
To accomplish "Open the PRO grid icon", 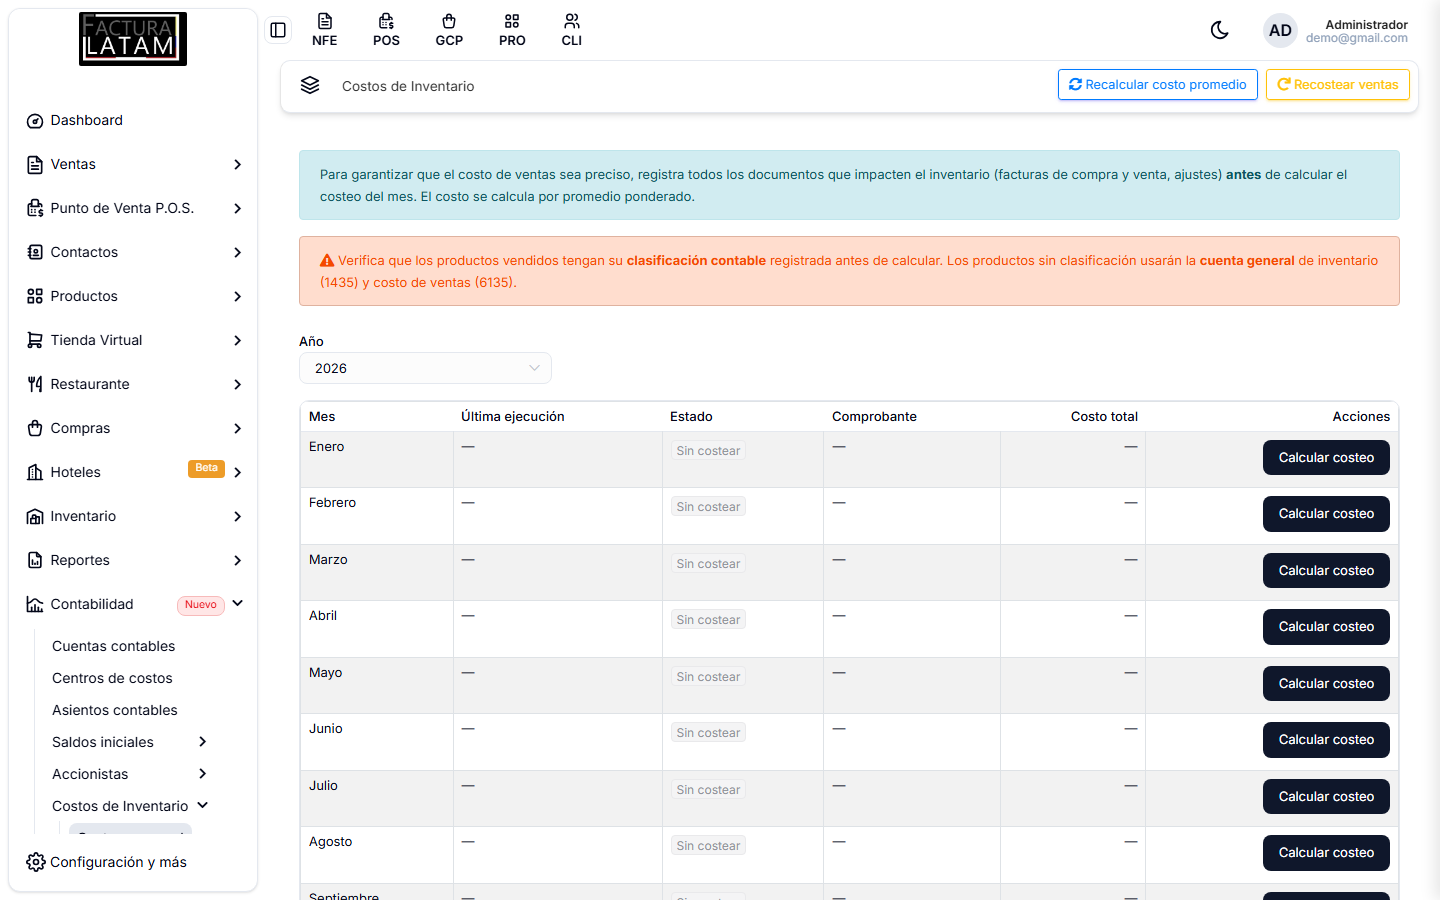I will (x=512, y=30).
